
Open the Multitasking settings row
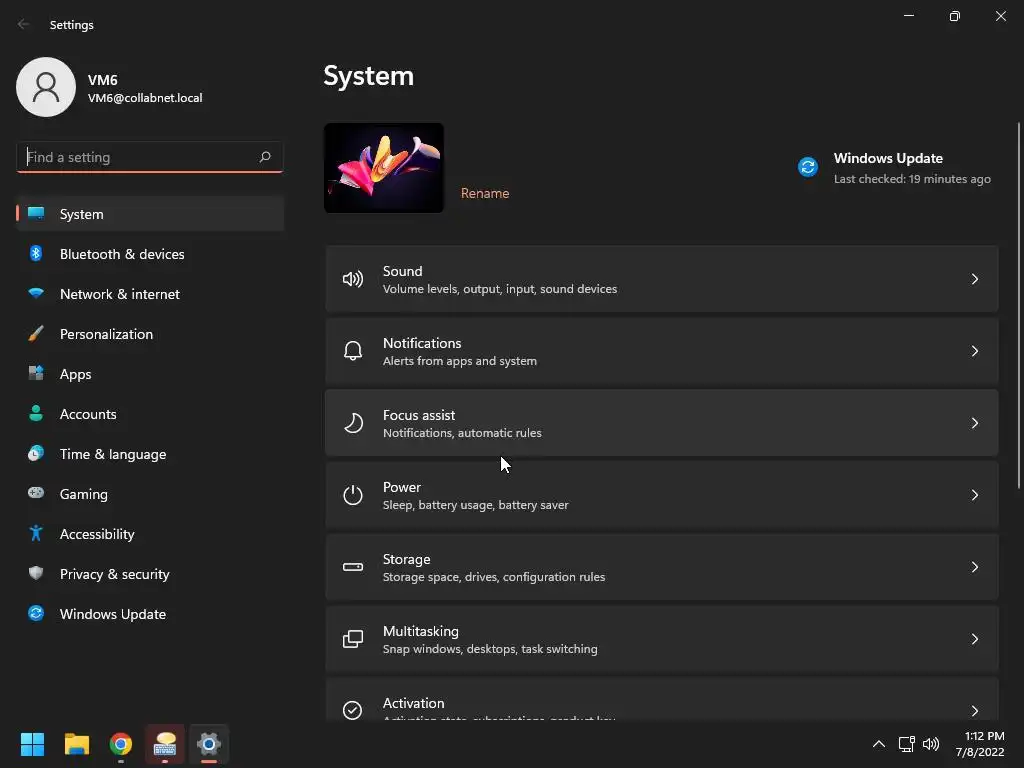(662, 639)
